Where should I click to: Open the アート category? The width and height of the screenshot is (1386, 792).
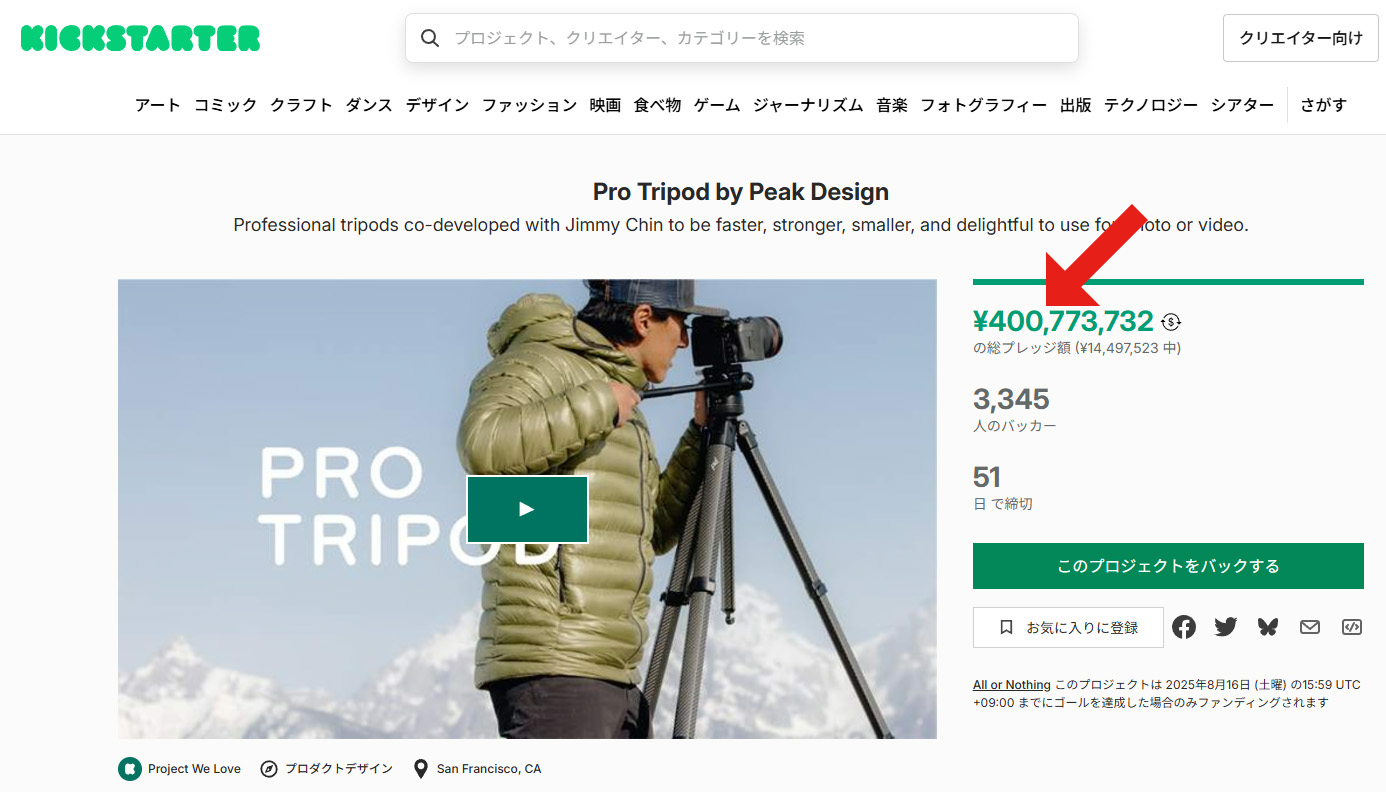coord(158,105)
